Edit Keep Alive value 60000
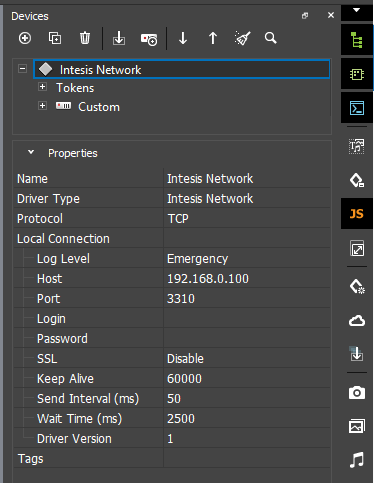Screen dimensions: 374x483 coord(247,378)
